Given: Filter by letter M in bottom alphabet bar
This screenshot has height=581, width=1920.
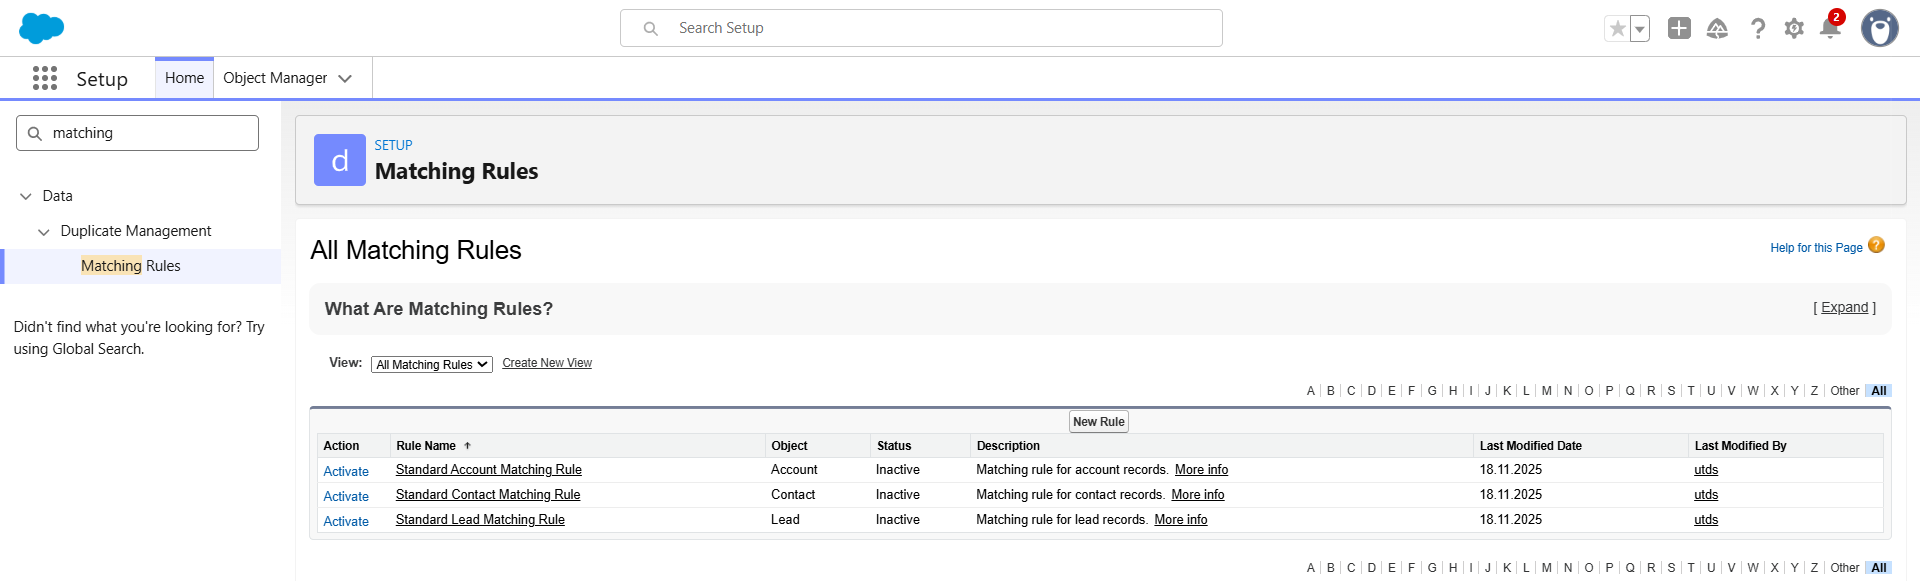Looking at the screenshot, I should click(x=1547, y=568).
